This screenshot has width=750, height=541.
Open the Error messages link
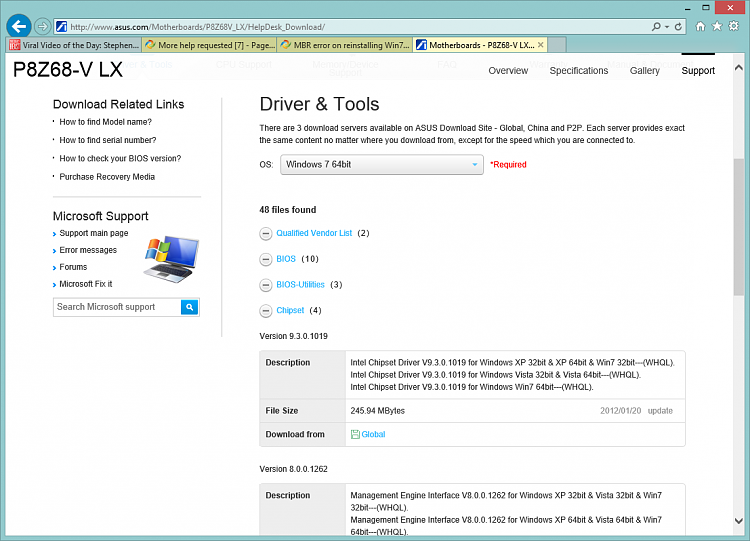(x=88, y=250)
